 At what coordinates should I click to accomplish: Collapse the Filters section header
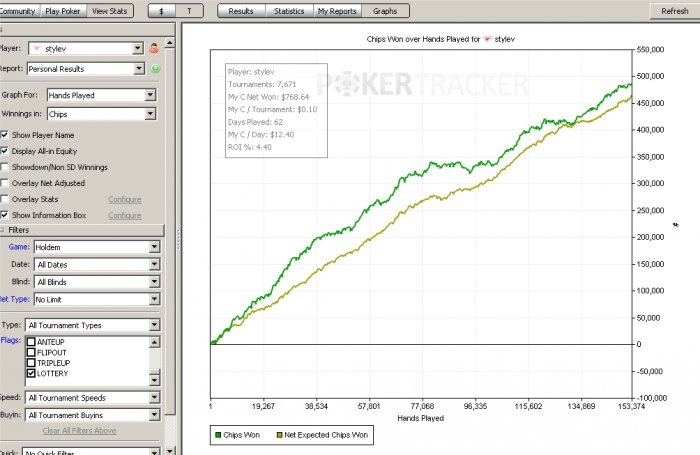82,230
